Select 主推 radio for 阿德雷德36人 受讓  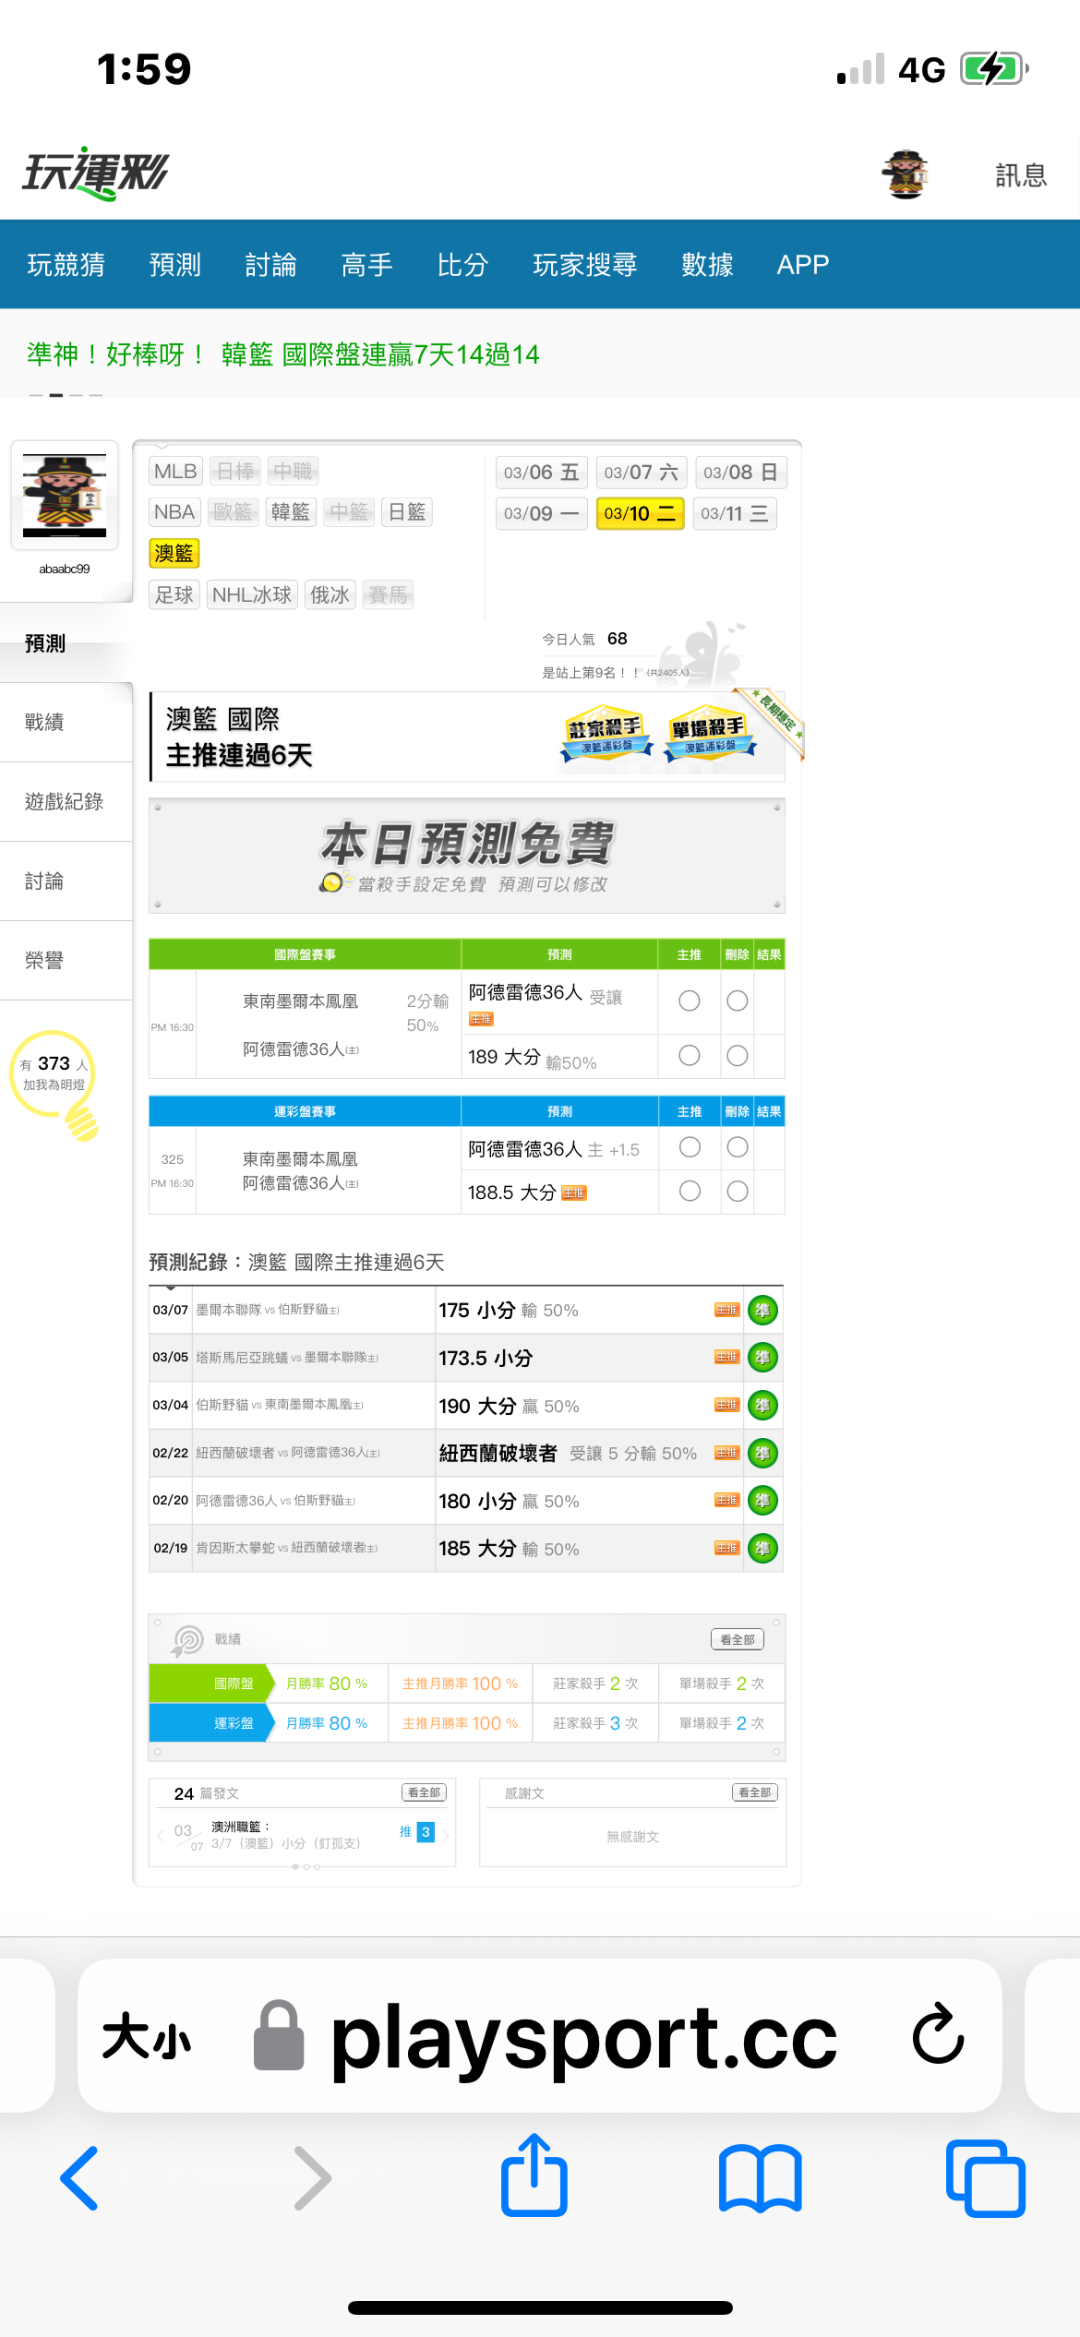tap(689, 1001)
